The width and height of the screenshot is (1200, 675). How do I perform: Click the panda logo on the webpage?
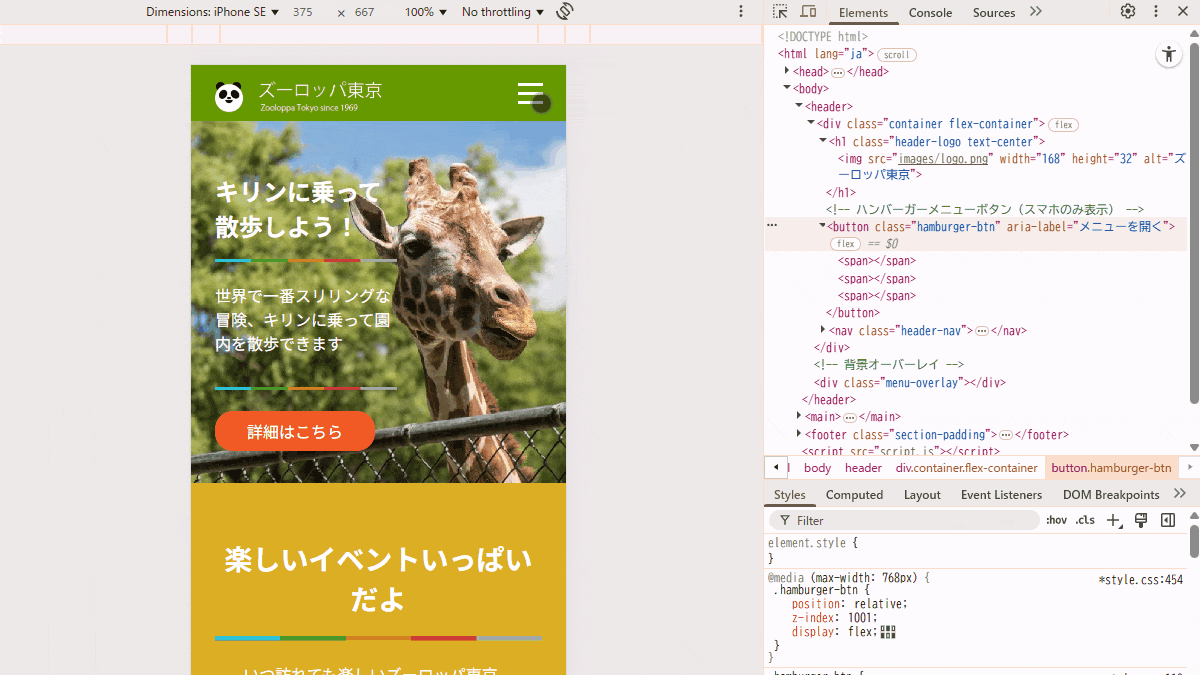point(229,96)
